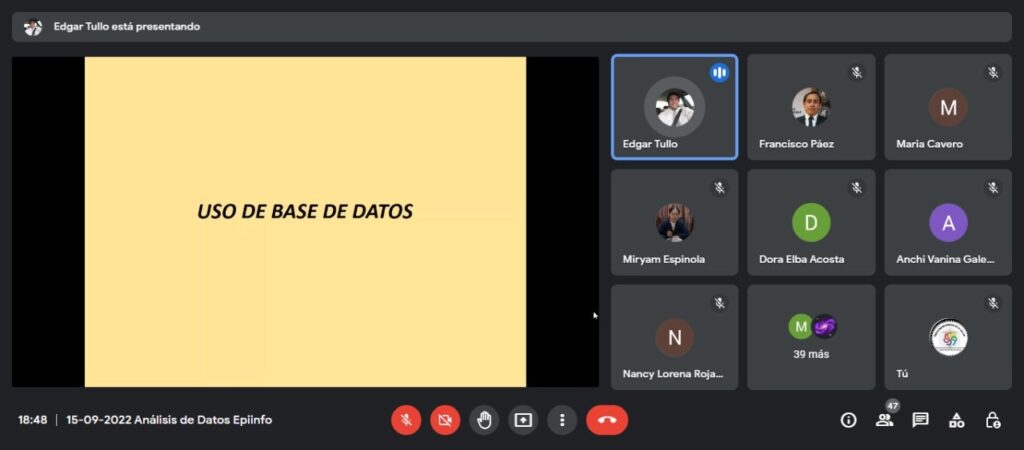Unmute the microphone in the call controls
The image size is (1024, 450).
tap(406, 420)
